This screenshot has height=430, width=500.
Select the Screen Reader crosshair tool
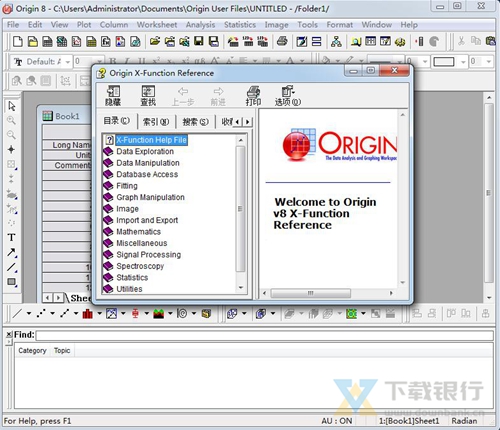click(12, 149)
